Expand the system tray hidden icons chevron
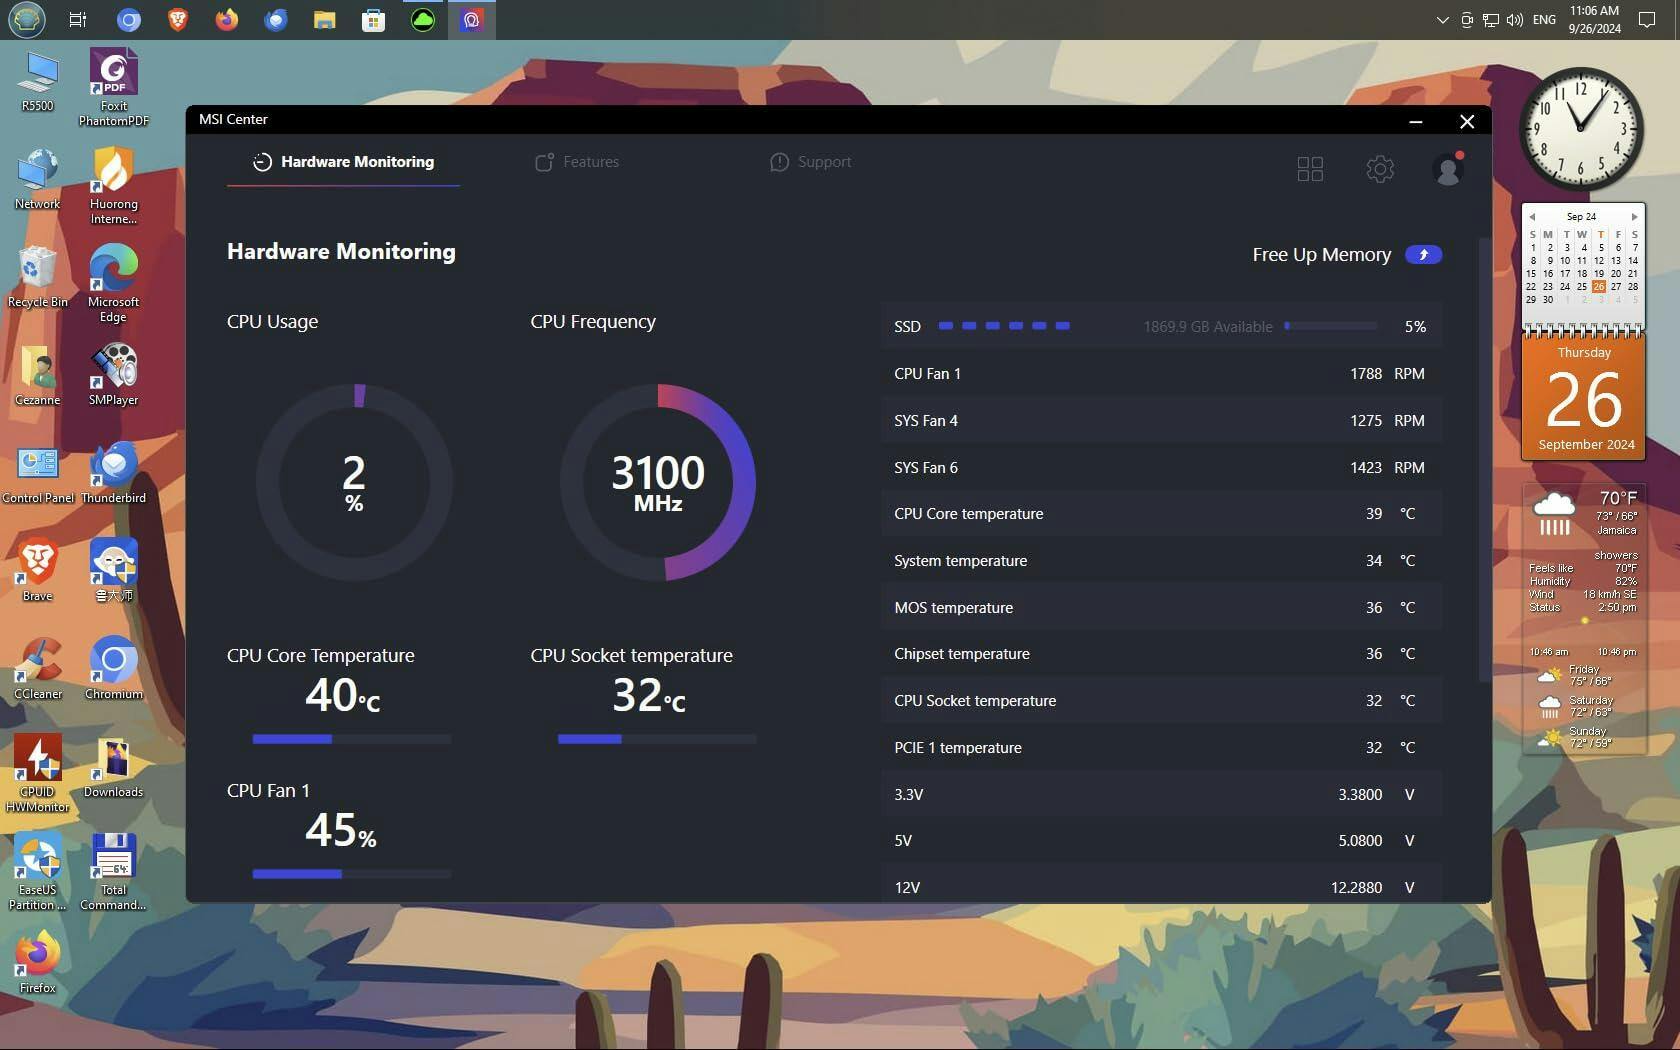 [1442, 20]
